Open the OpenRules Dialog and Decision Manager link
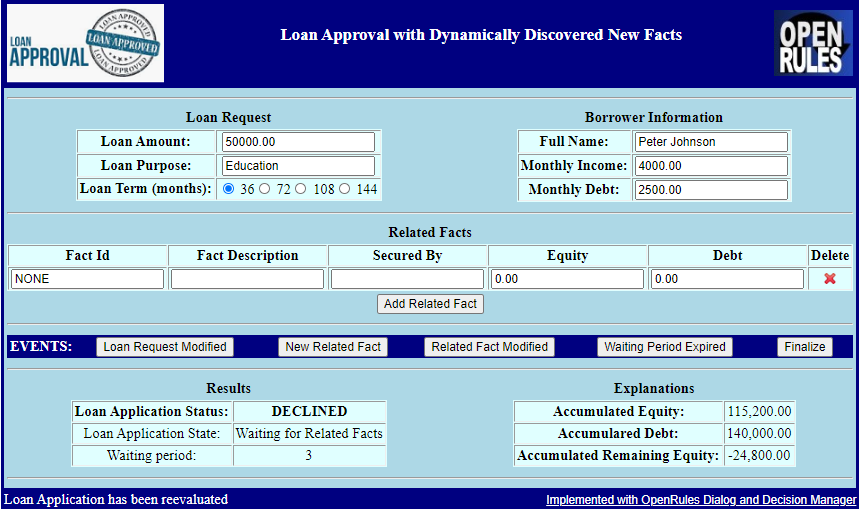This screenshot has height=509, width=859. tap(700, 499)
